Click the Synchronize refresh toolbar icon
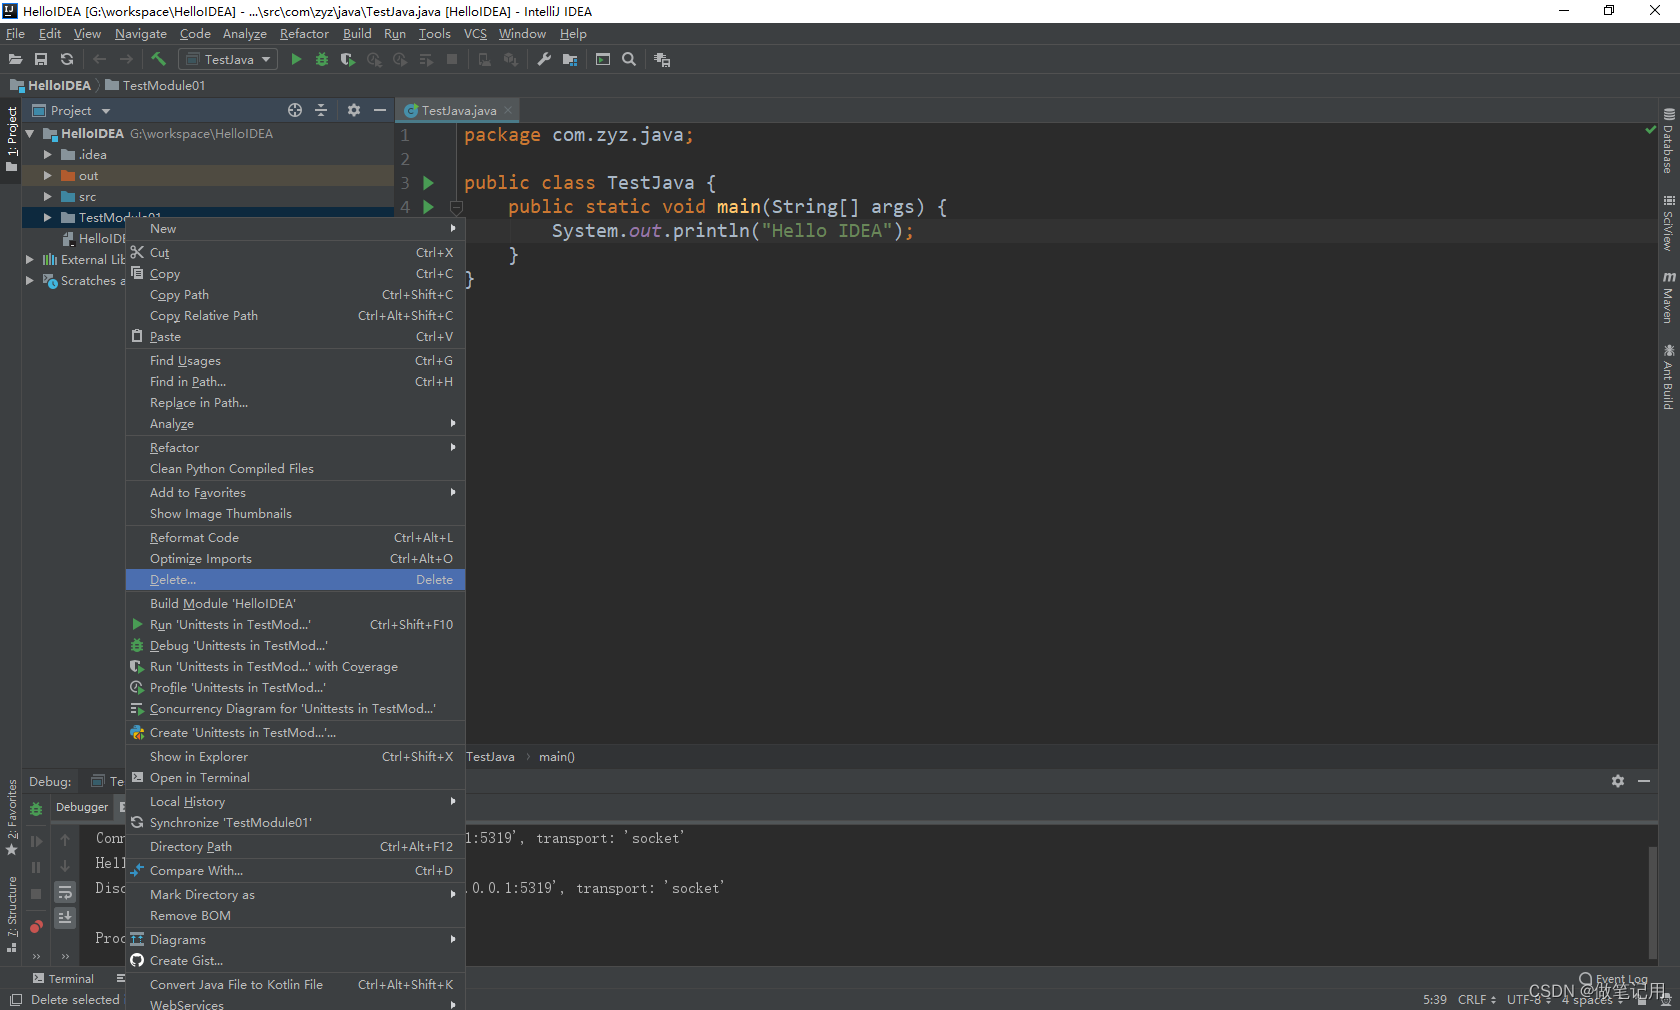This screenshot has height=1010, width=1680. pyautogui.click(x=67, y=60)
